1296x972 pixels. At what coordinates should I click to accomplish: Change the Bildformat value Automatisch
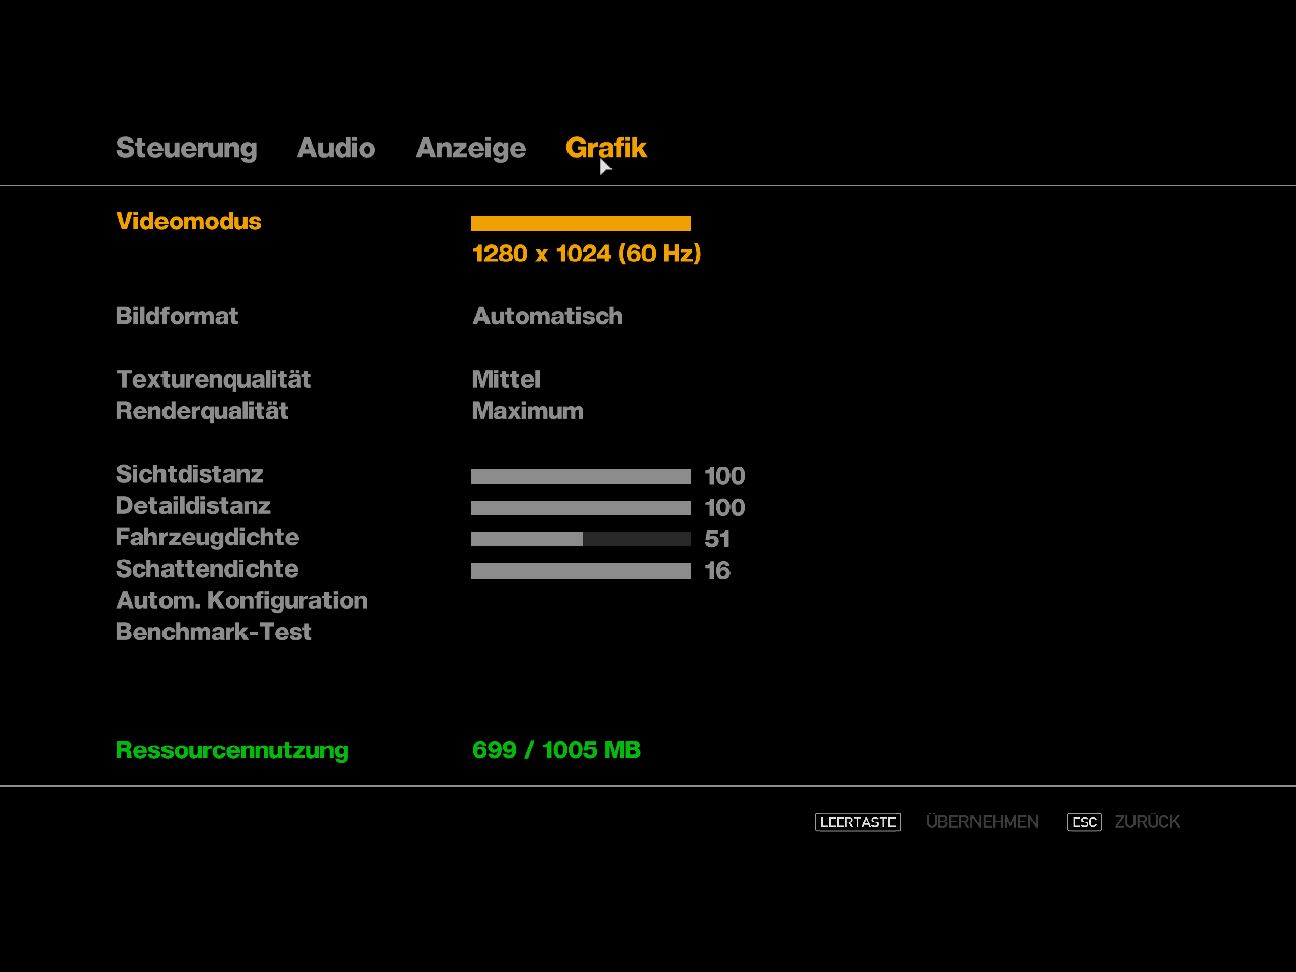(x=547, y=316)
